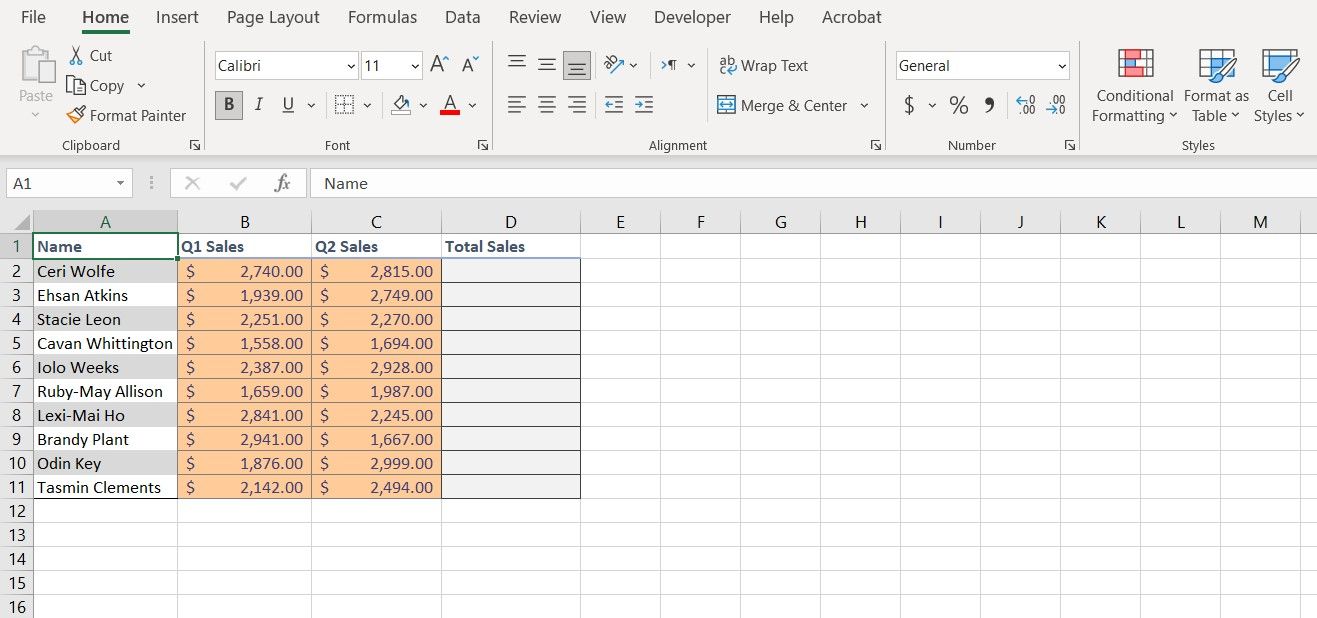Viewport: 1317px width, 618px height.
Task: Click the Font Color A icon
Action: click(x=450, y=104)
